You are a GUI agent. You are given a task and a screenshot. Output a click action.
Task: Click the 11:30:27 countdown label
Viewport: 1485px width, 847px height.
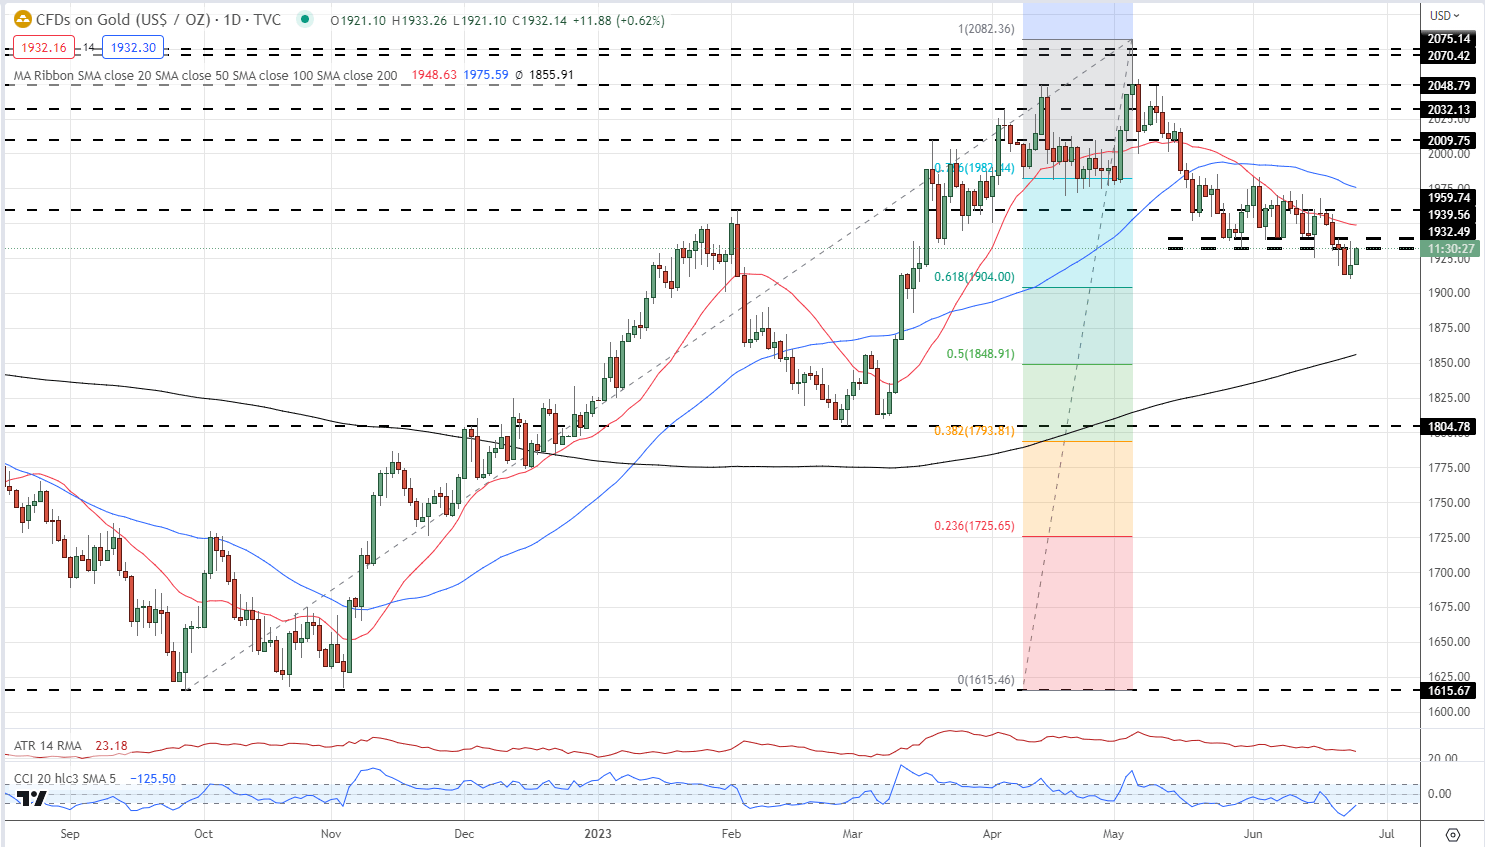pyautogui.click(x=1451, y=249)
